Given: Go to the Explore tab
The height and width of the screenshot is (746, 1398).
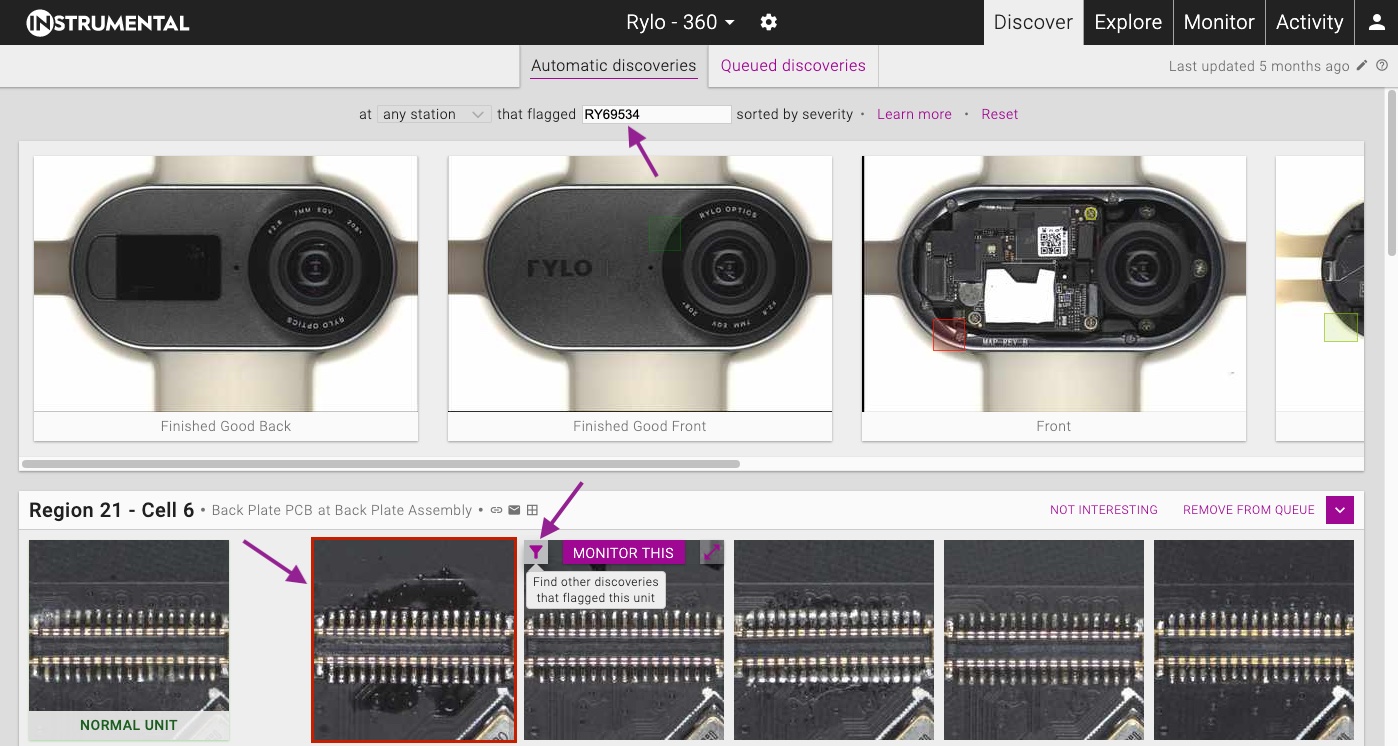Looking at the screenshot, I should 1128,22.
